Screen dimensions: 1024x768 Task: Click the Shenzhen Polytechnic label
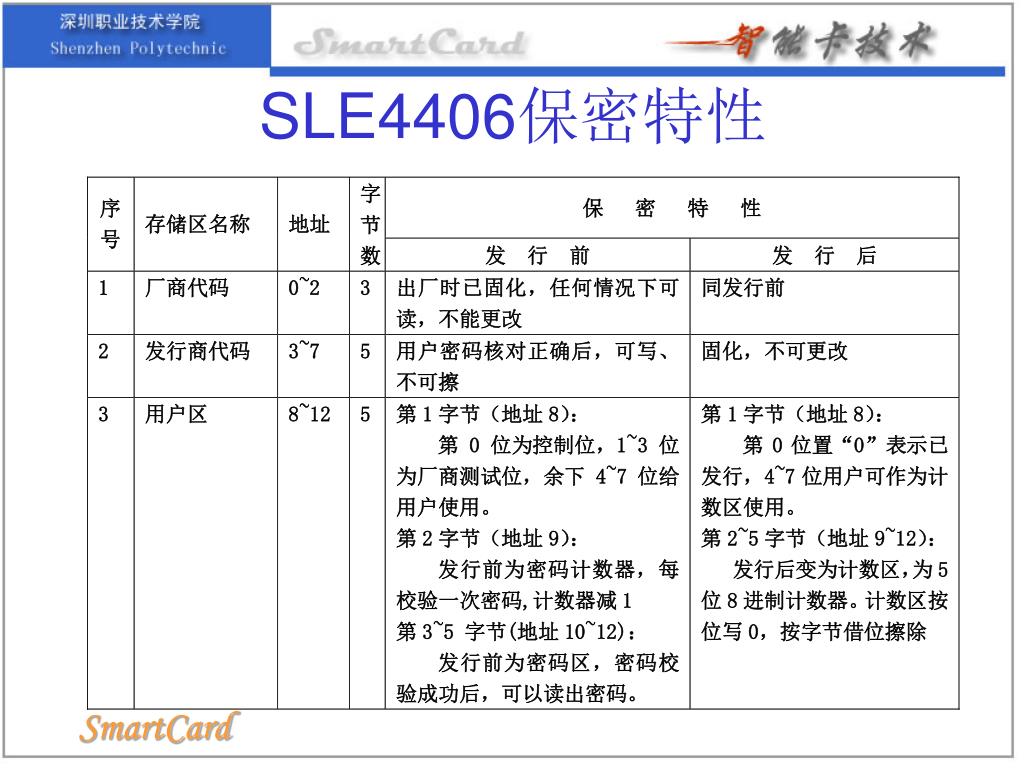(138, 48)
